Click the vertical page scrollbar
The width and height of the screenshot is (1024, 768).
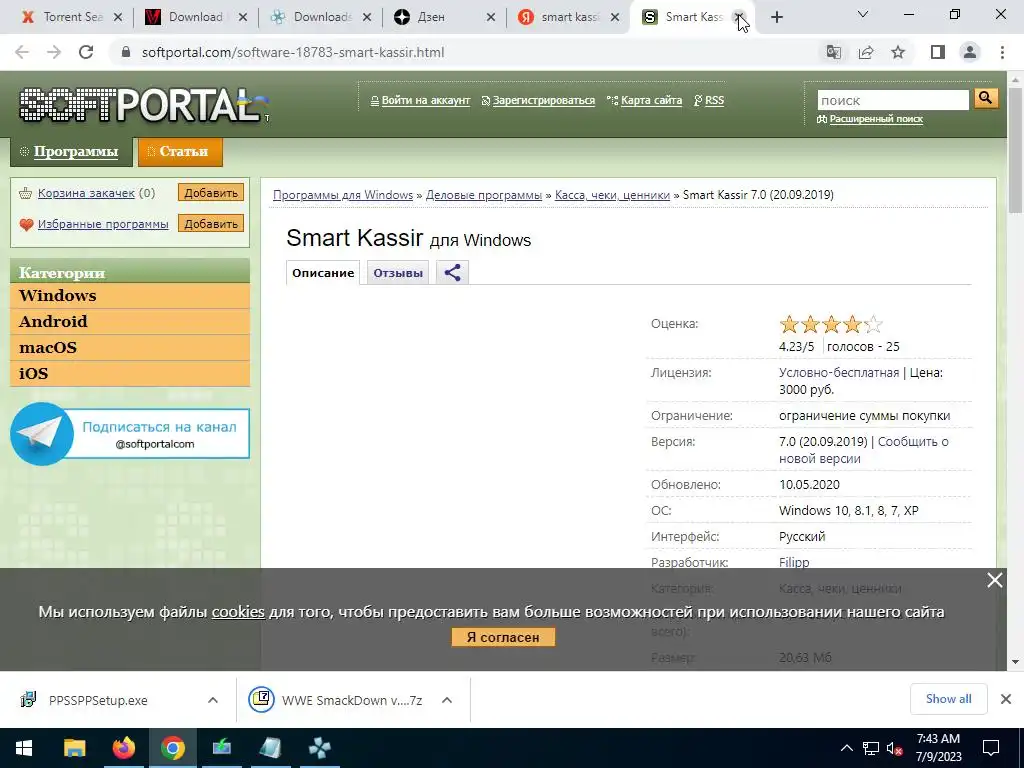point(1015,150)
